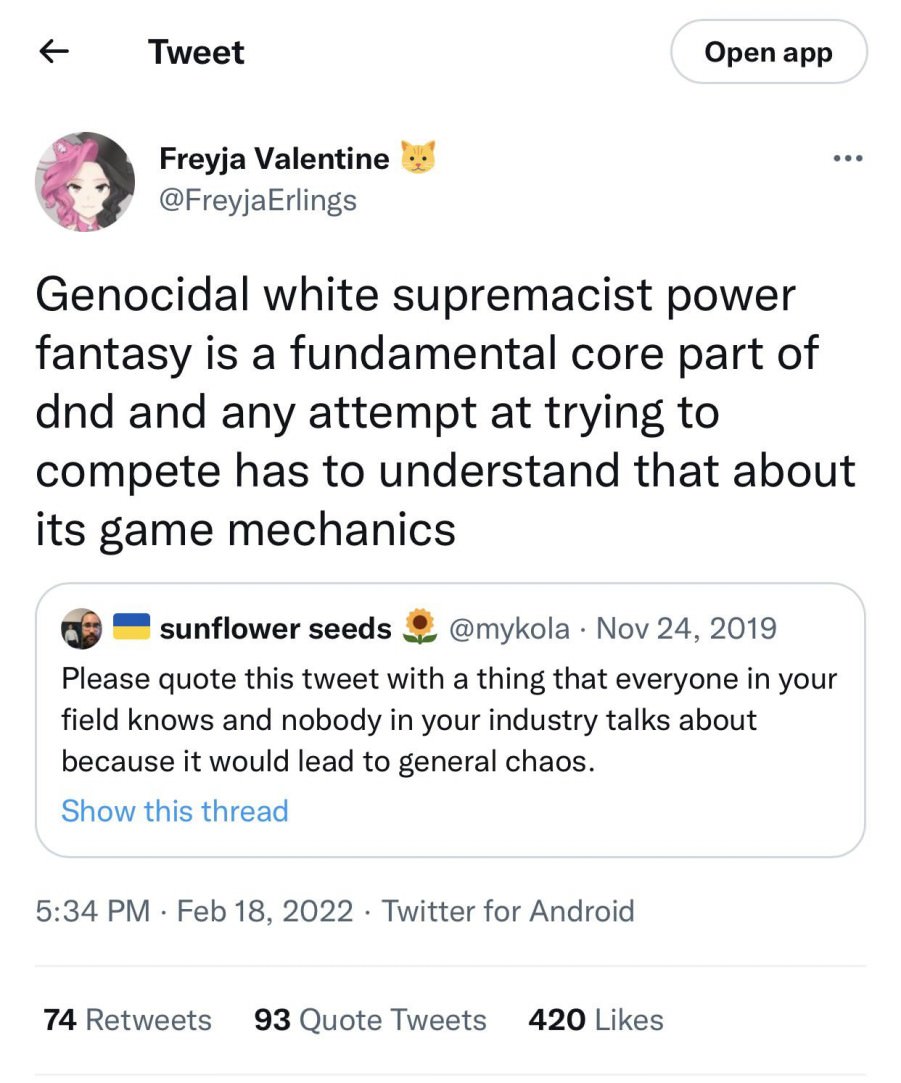Open the quoted tweet text body

pos(449,720)
